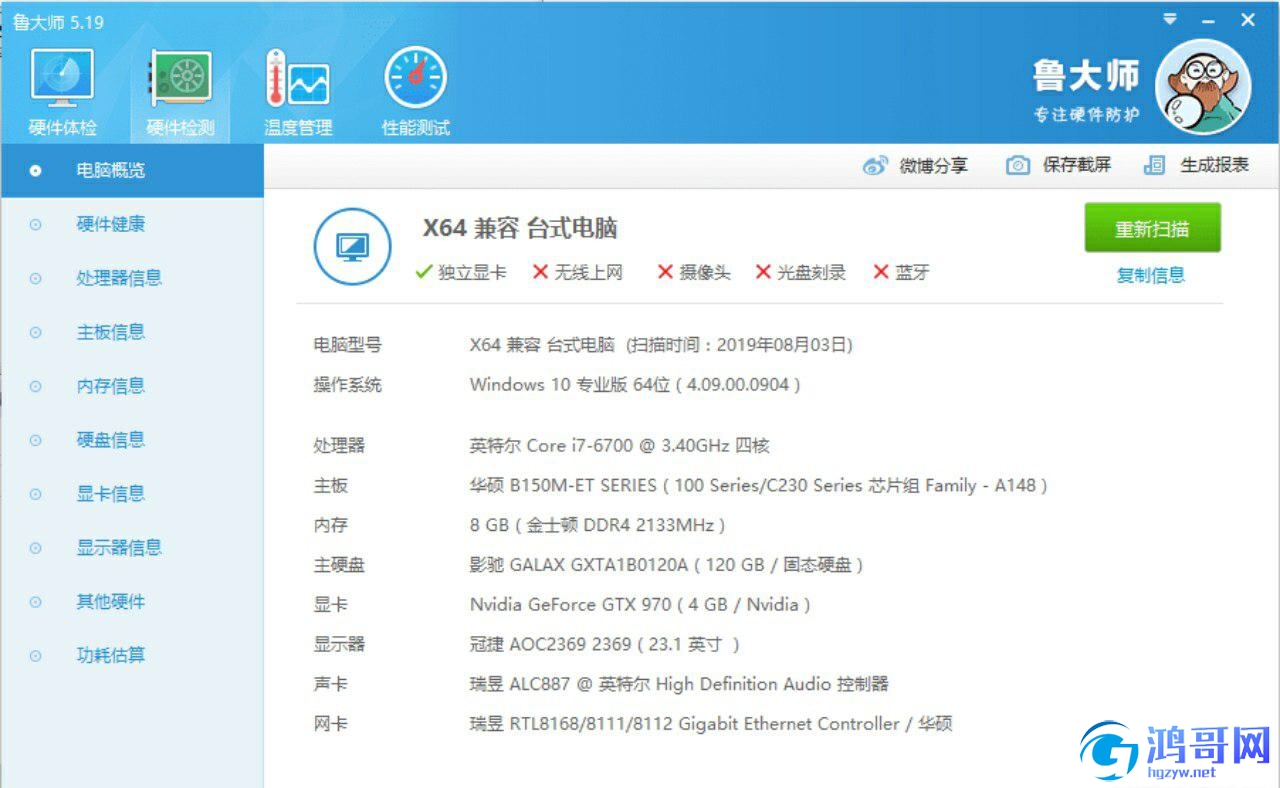This screenshot has width=1280, height=788.
Task: Select the 硬件检测 hardware detection icon
Action: [180, 92]
